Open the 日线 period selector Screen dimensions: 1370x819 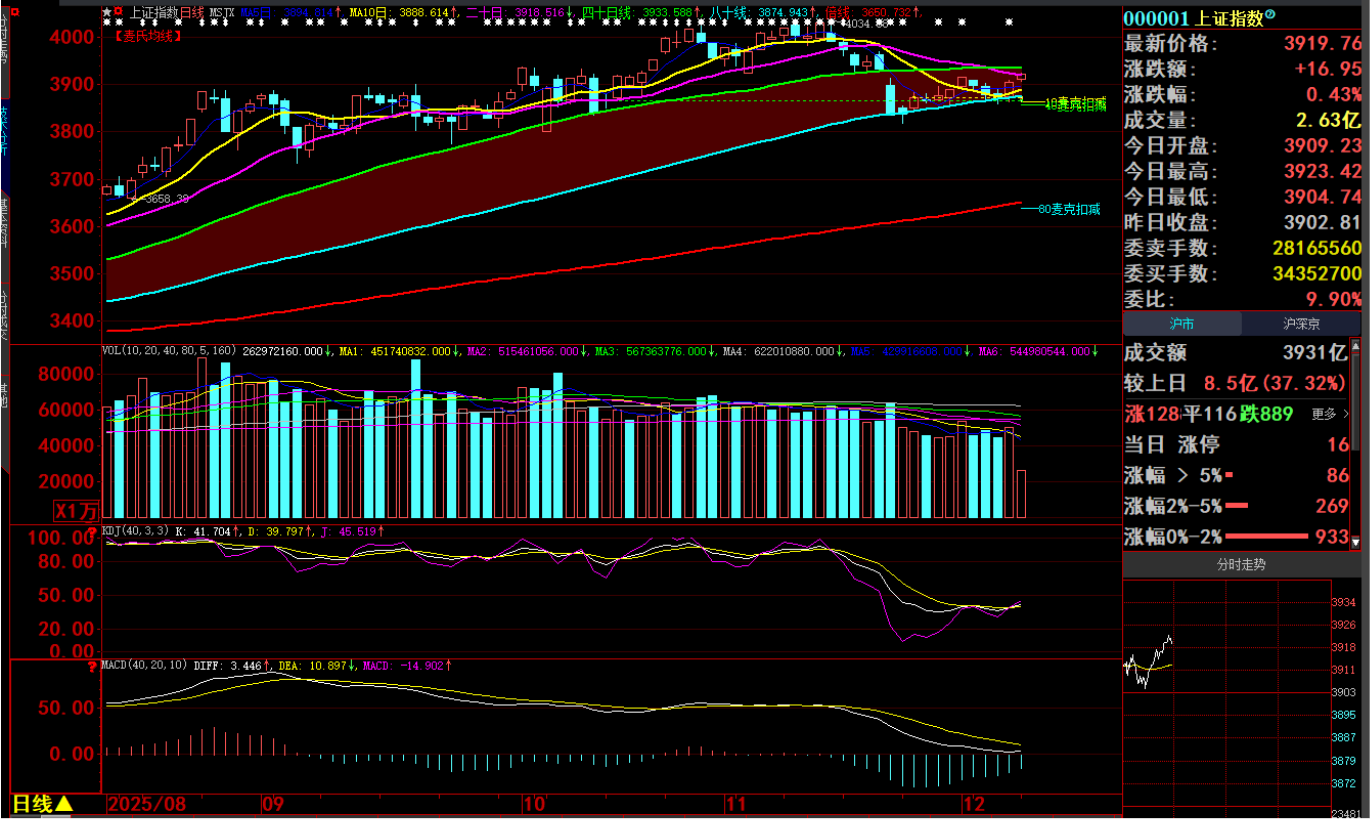coord(42,804)
